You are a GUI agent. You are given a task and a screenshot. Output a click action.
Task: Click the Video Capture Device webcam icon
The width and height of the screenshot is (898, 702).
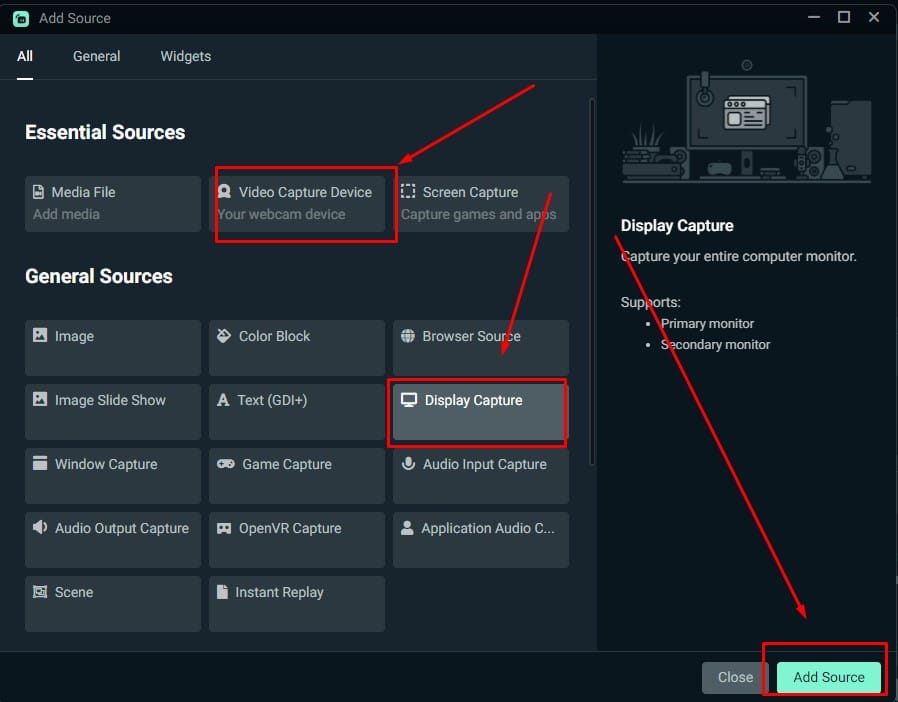pos(224,191)
